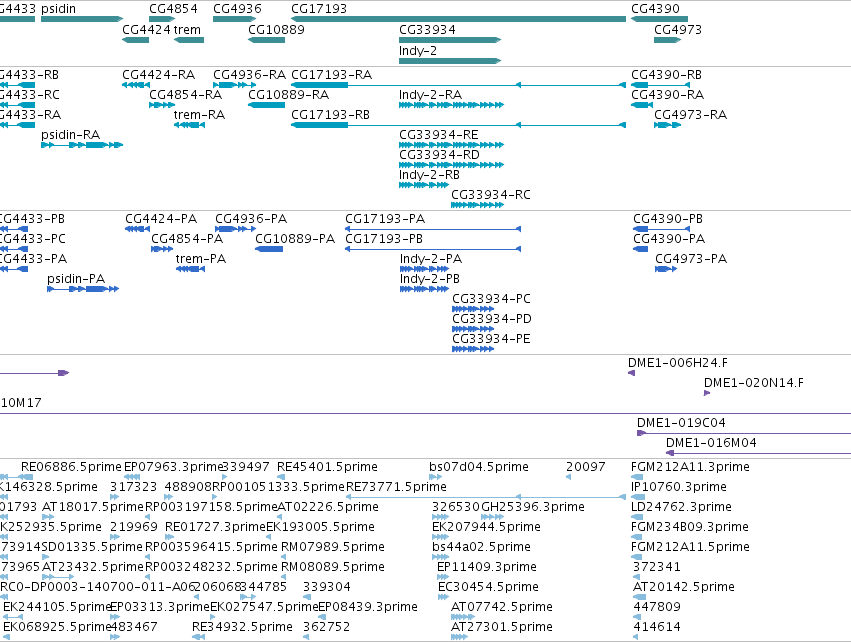Select transcript CG4973-RA
Image resolution: width=851 pixels, height=642 pixels.
pos(690,115)
